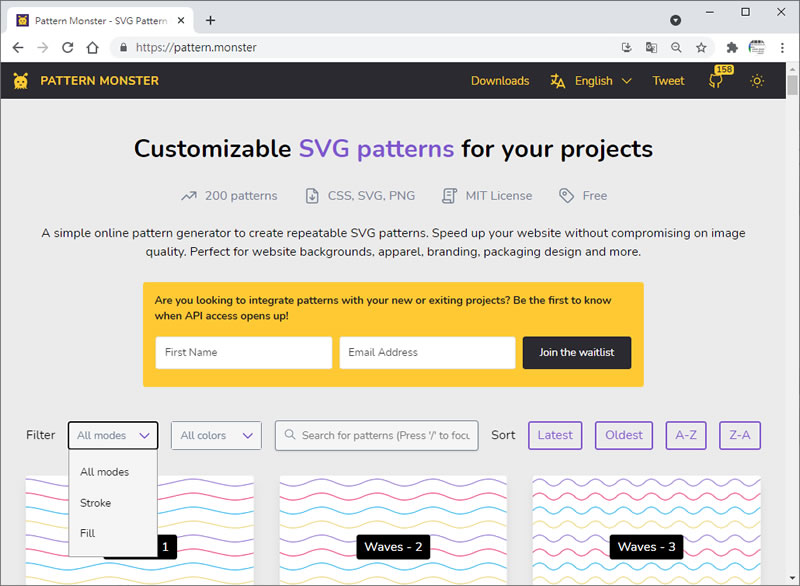Image resolution: width=800 pixels, height=586 pixels.
Task: Click the Pattern Monster logo icon
Action: [21, 81]
